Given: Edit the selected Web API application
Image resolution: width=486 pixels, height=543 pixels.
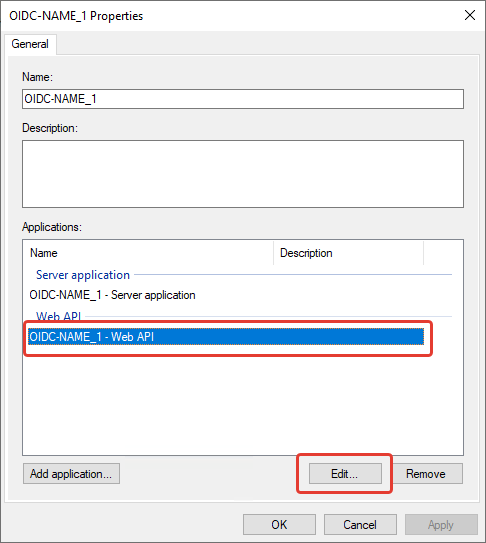Looking at the screenshot, I should point(345,474).
